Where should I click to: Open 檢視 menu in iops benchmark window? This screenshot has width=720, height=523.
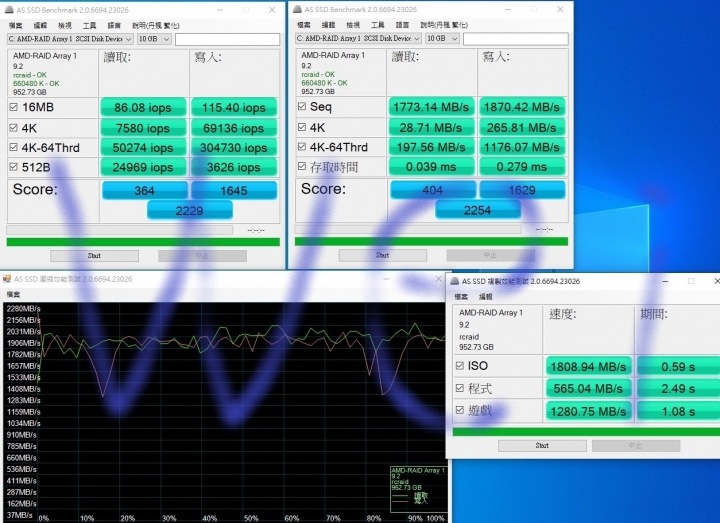(65, 25)
